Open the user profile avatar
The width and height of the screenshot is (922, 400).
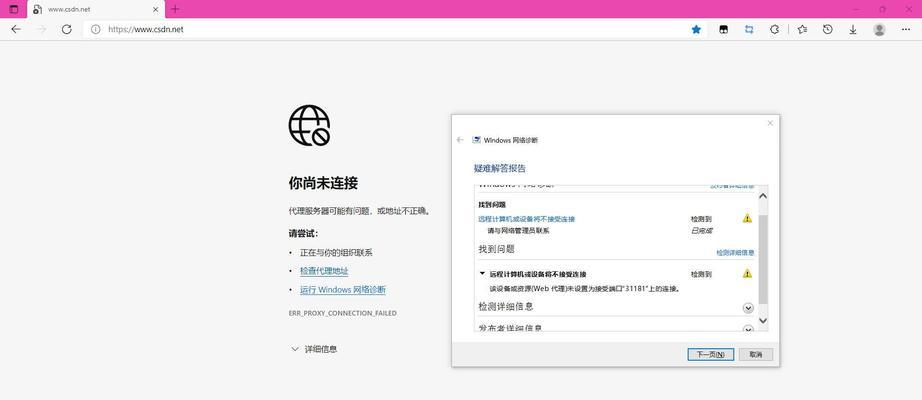[x=879, y=29]
